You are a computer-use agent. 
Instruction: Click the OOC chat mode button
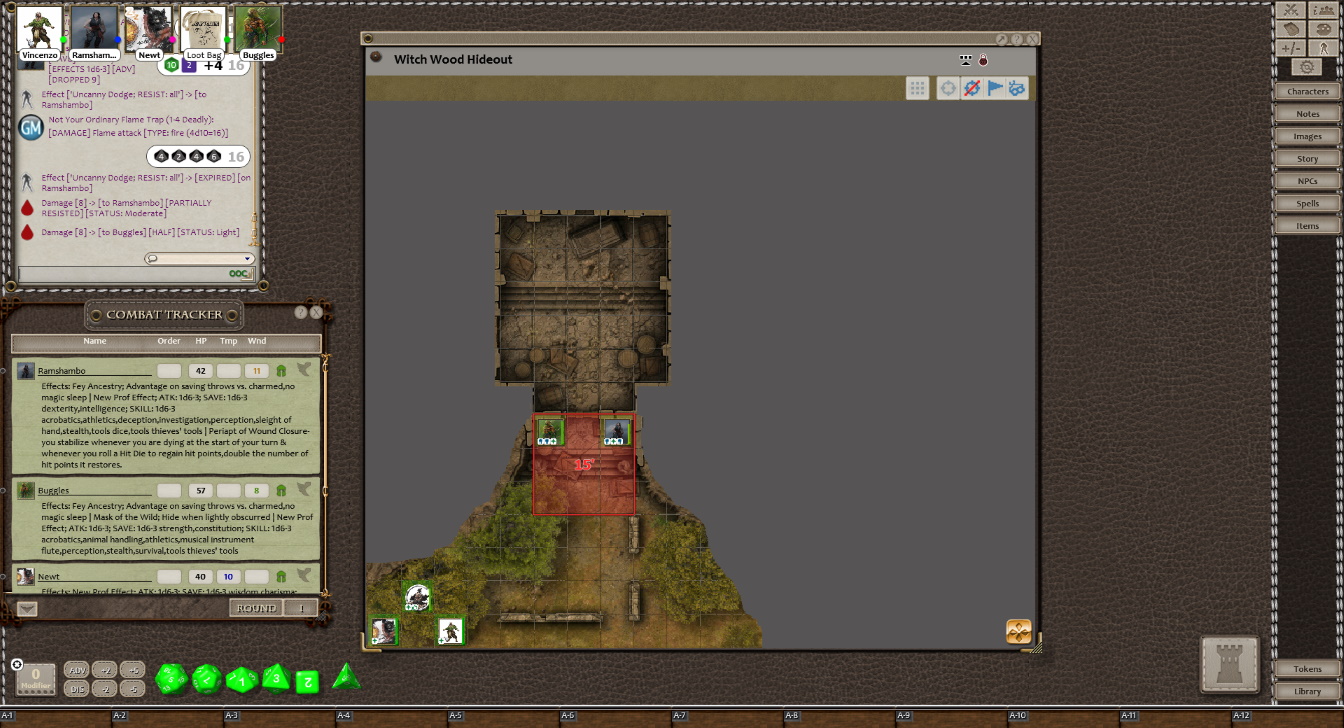coord(240,273)
